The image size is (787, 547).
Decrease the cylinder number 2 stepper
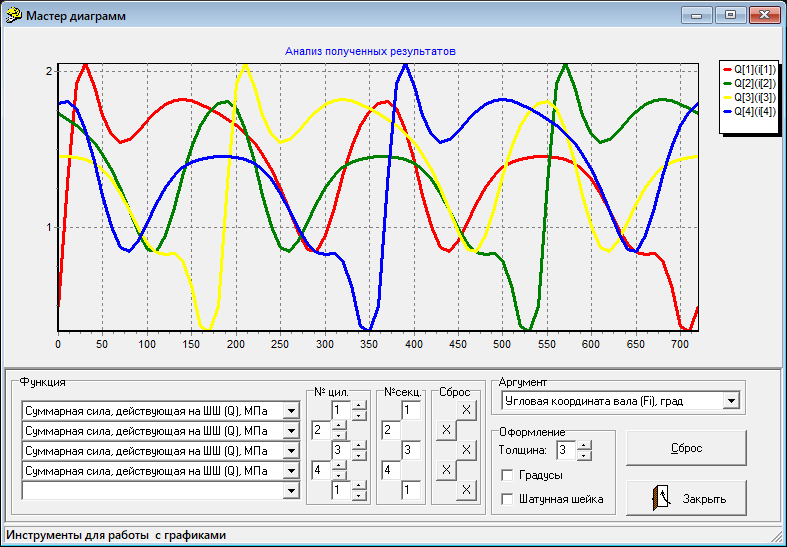[339, 435]
